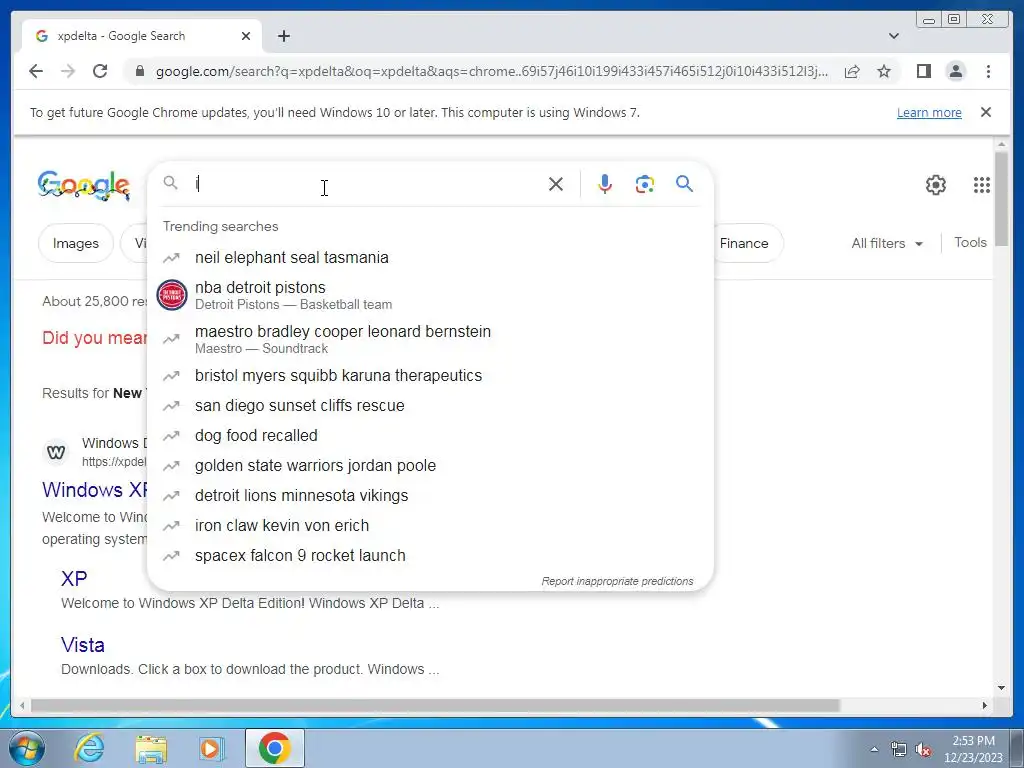
Task: Reload the current page
Action: (x=100, y=71)
